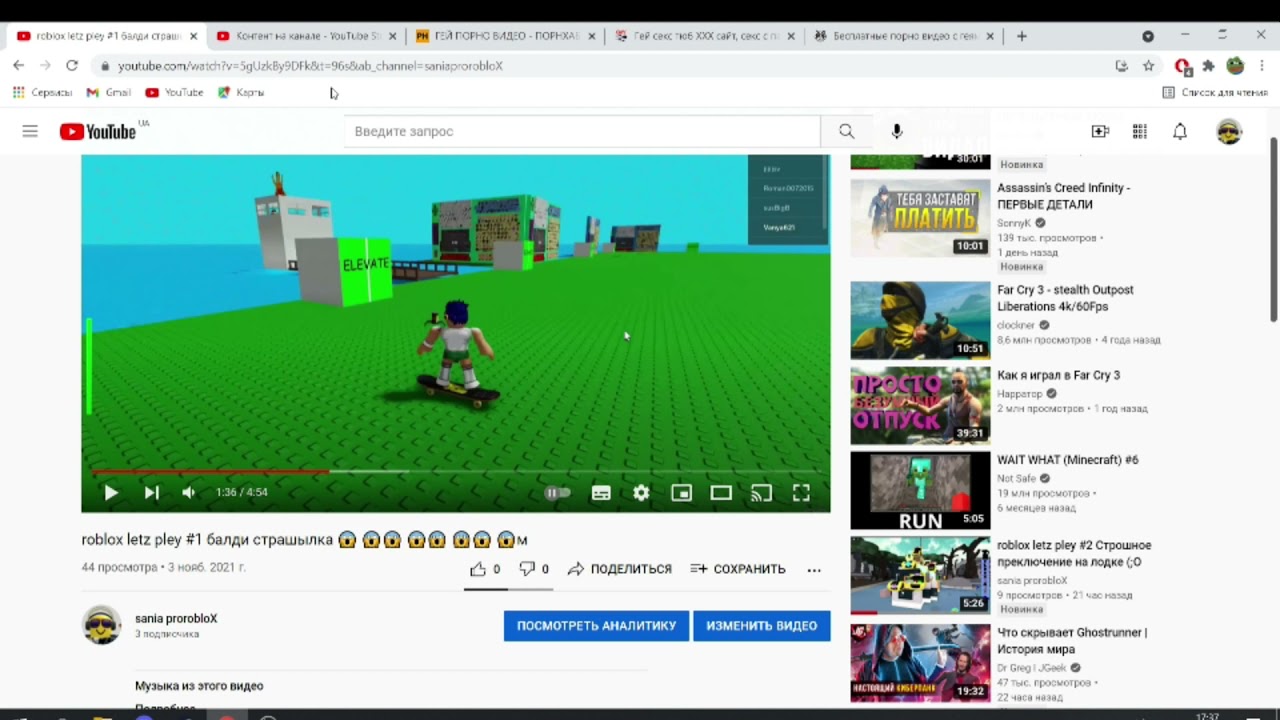
Task: Skip to next video
Action: pos(151,492)
